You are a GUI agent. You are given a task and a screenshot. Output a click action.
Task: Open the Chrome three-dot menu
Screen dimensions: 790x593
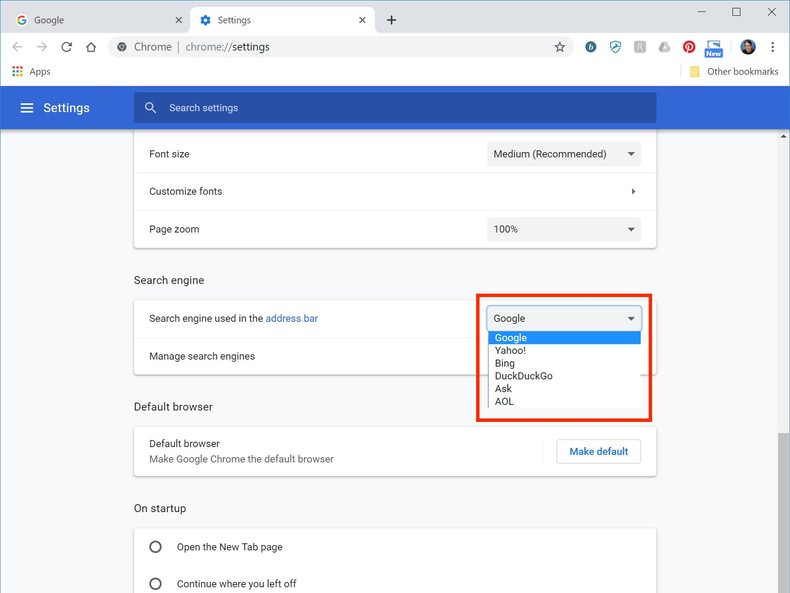click(x=772, y=47)
